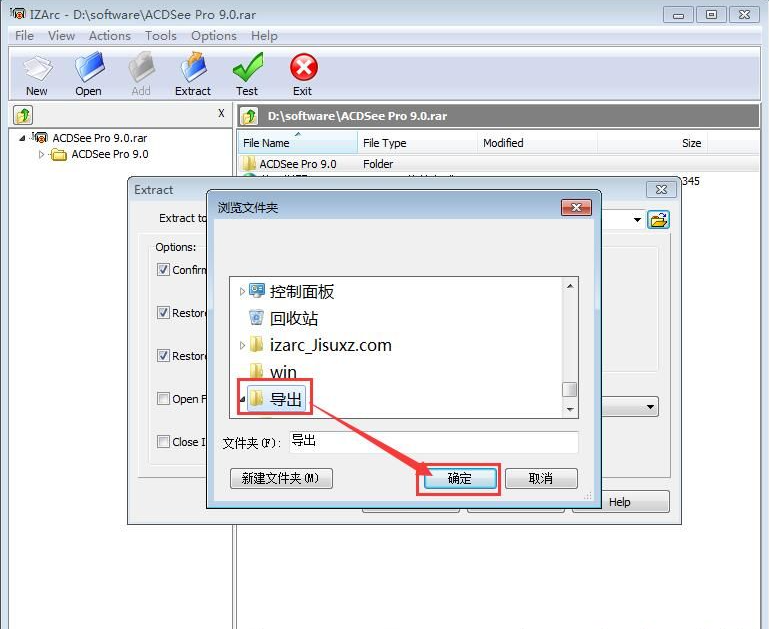769x629 pixels.
Task: Enable the Close I... checkbox
Action: 163,441
